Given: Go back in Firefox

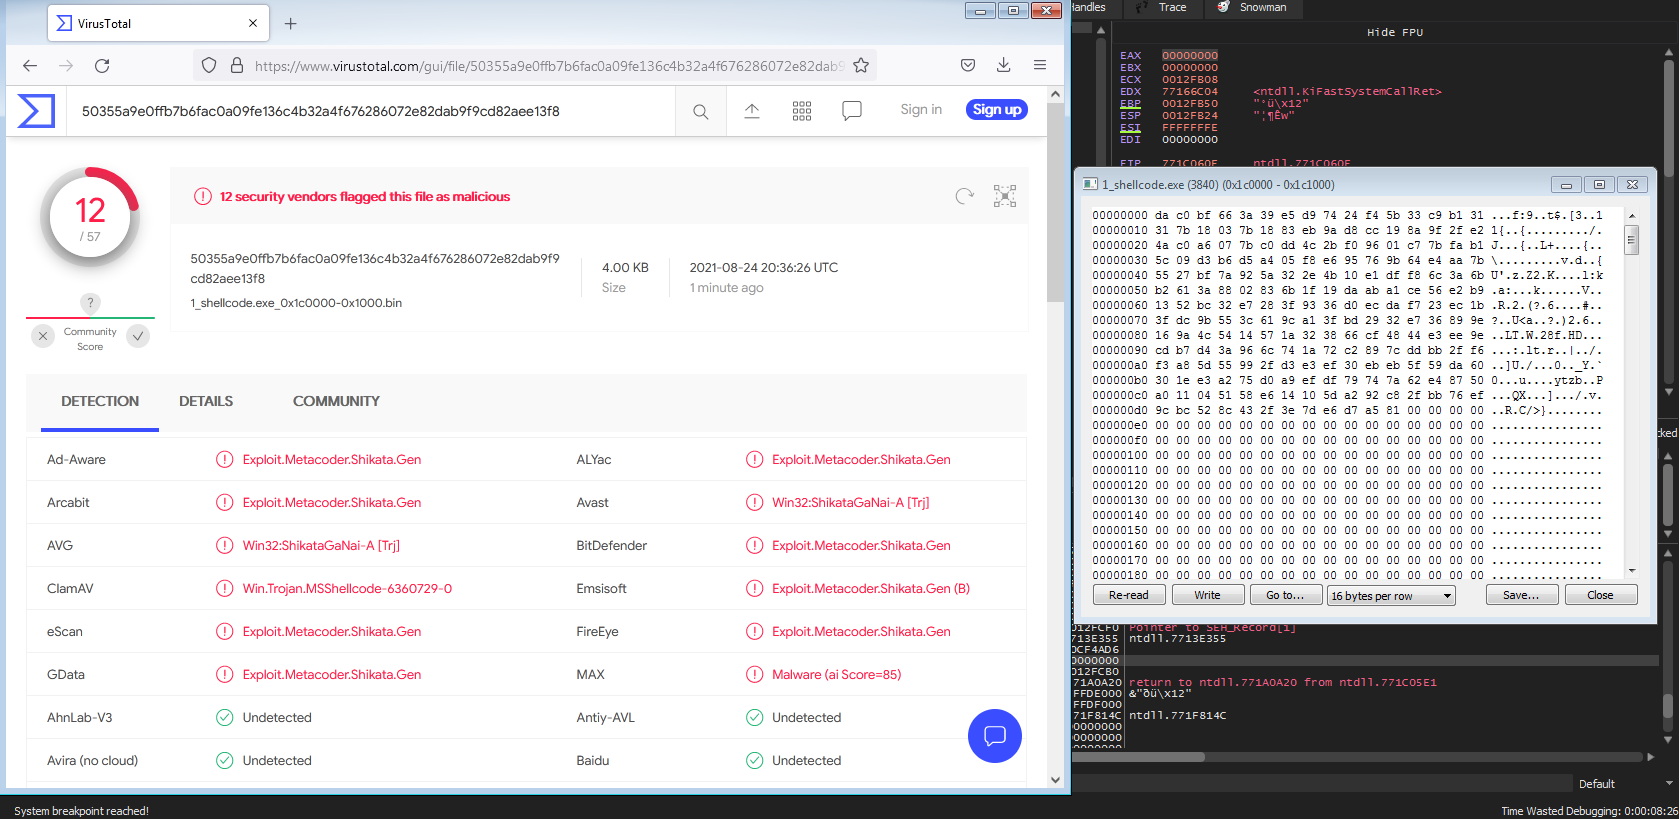Looking at the screenshot, I should tap(30, 66).
